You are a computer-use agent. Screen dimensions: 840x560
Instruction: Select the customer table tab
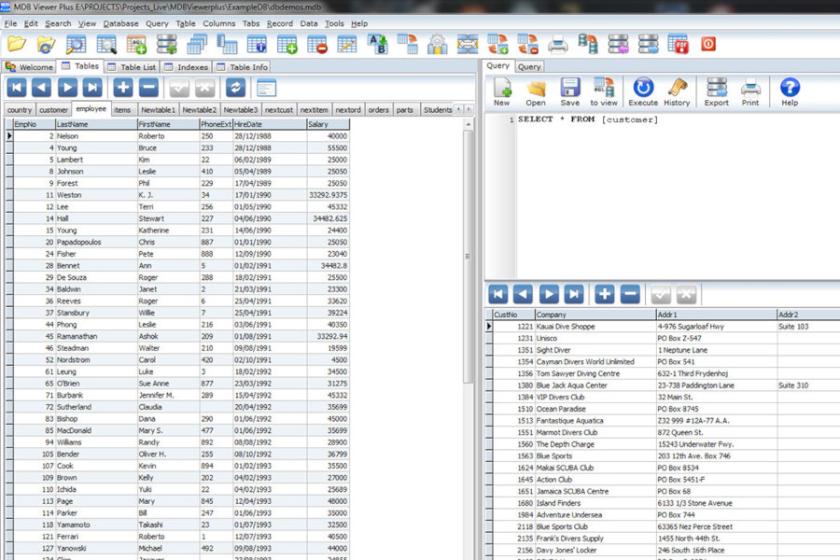(54, 110)
